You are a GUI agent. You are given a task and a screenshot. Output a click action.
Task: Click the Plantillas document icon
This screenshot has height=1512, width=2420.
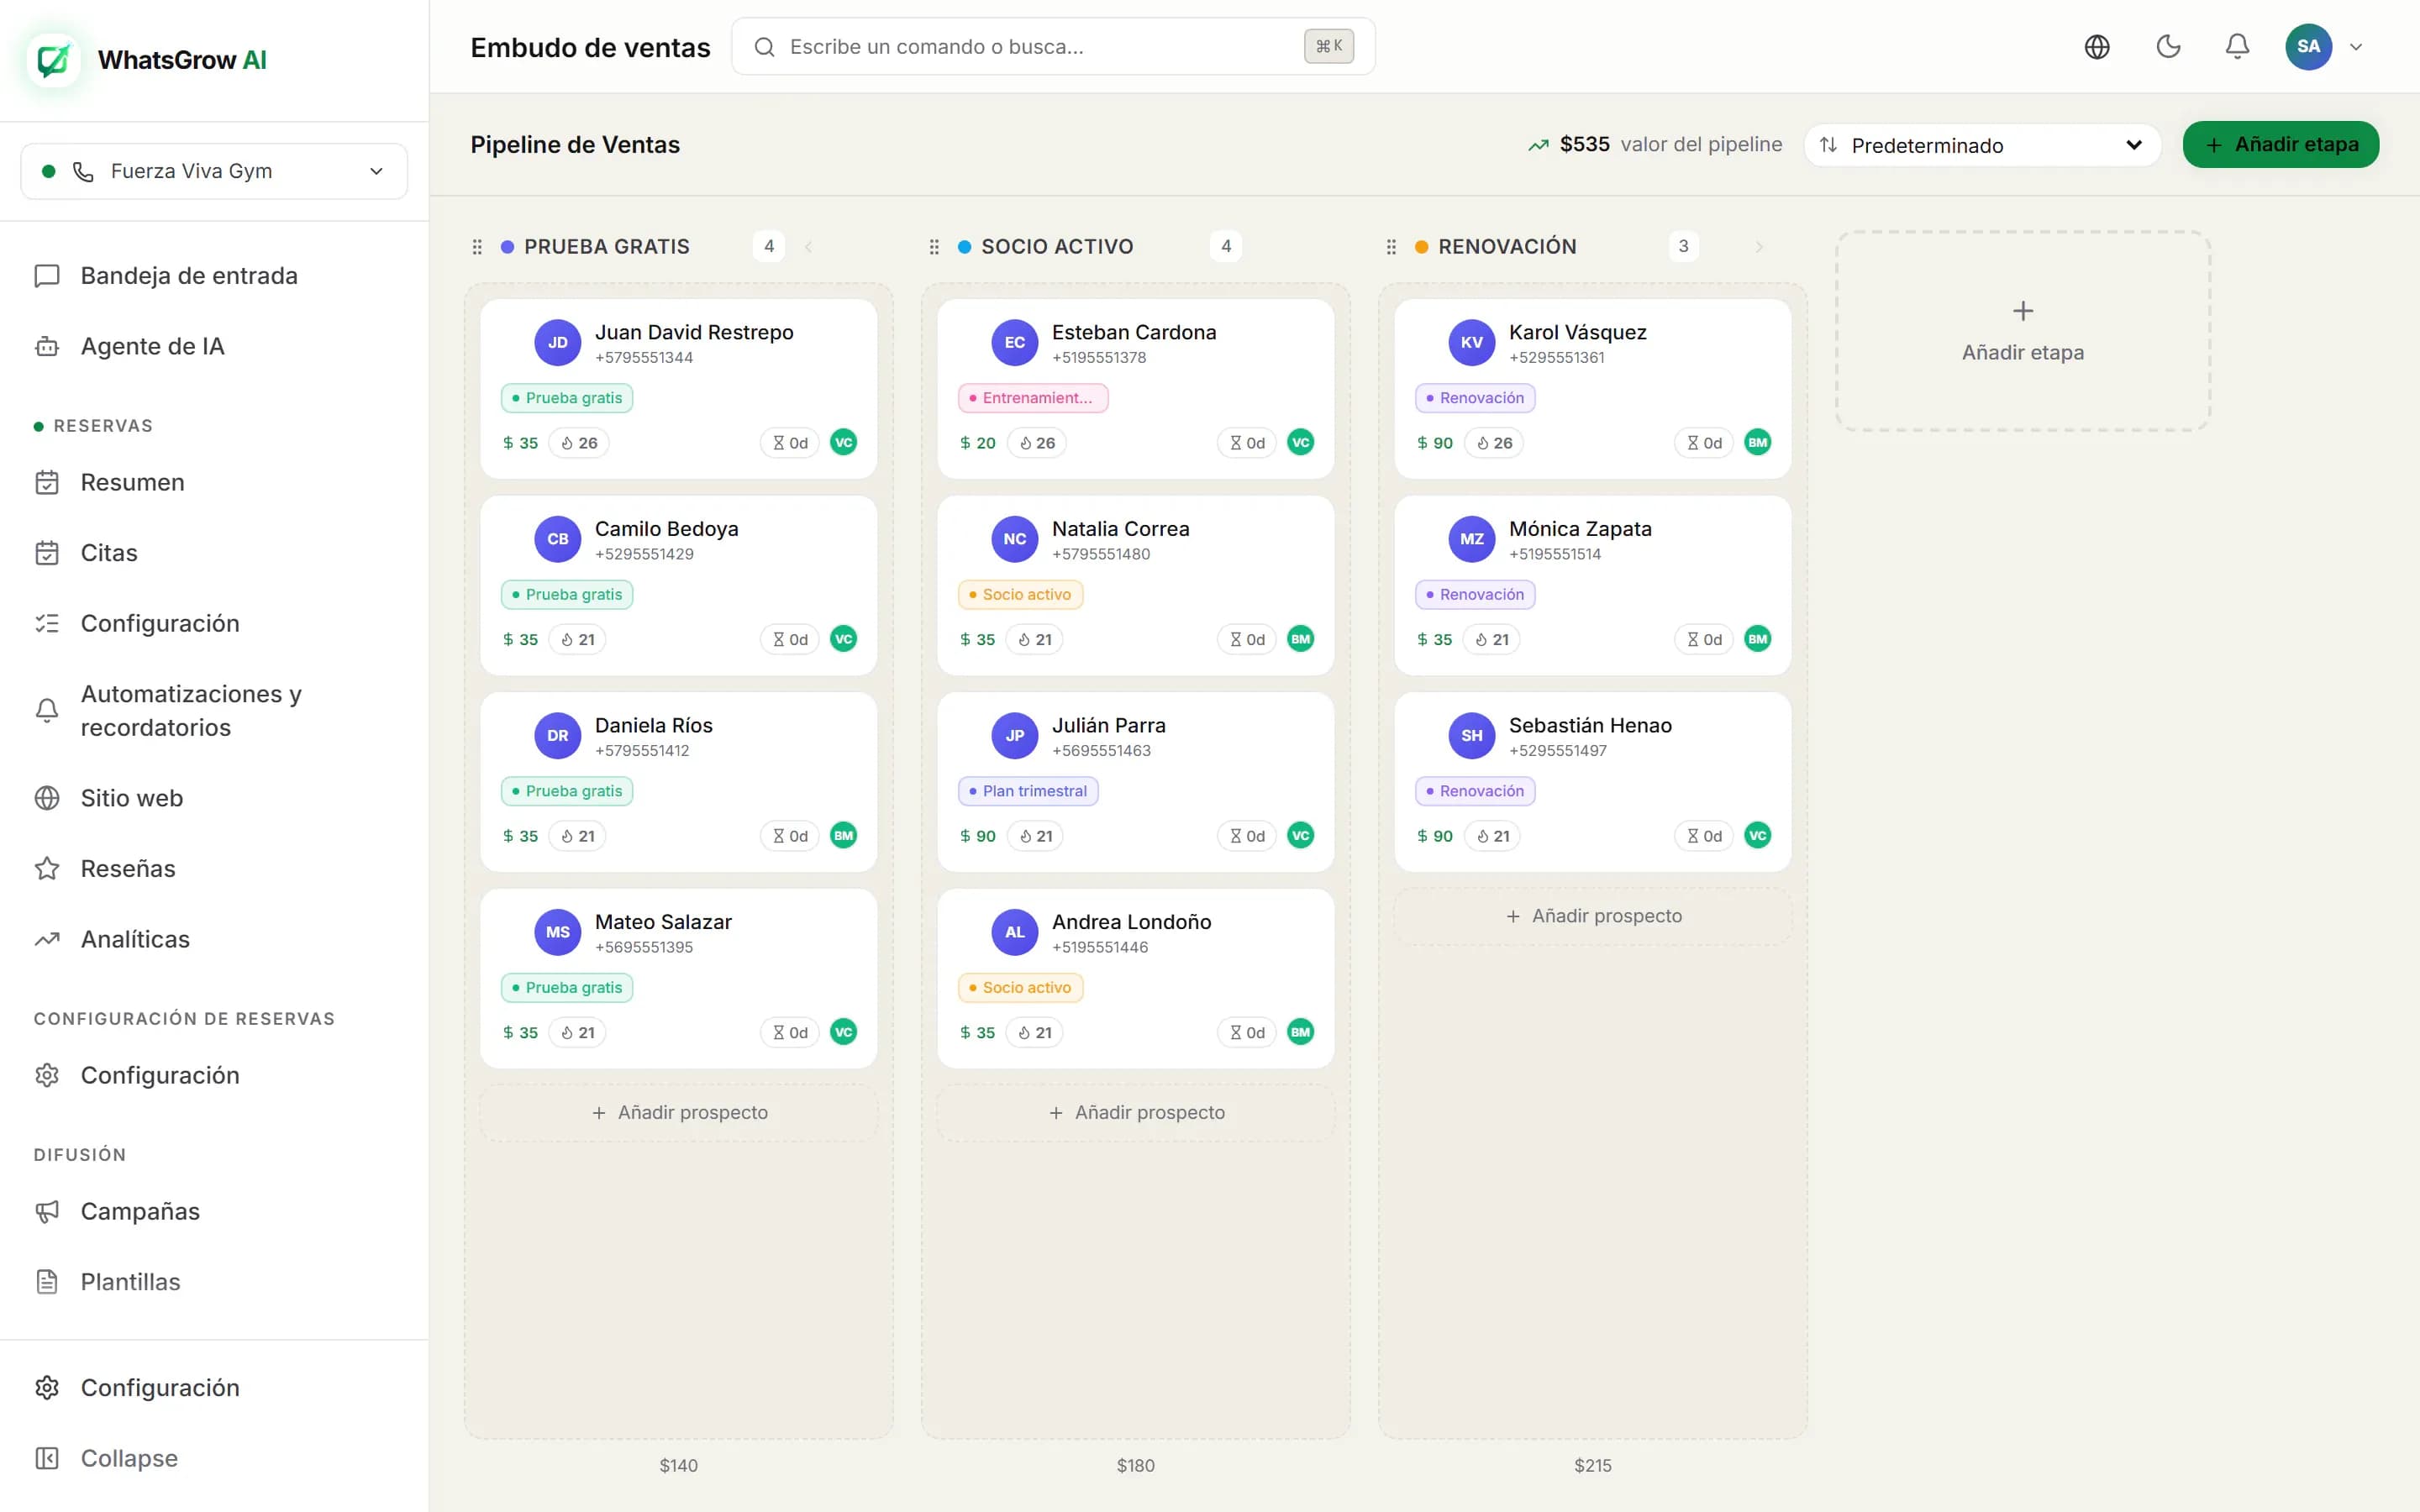click(47, 1282)
